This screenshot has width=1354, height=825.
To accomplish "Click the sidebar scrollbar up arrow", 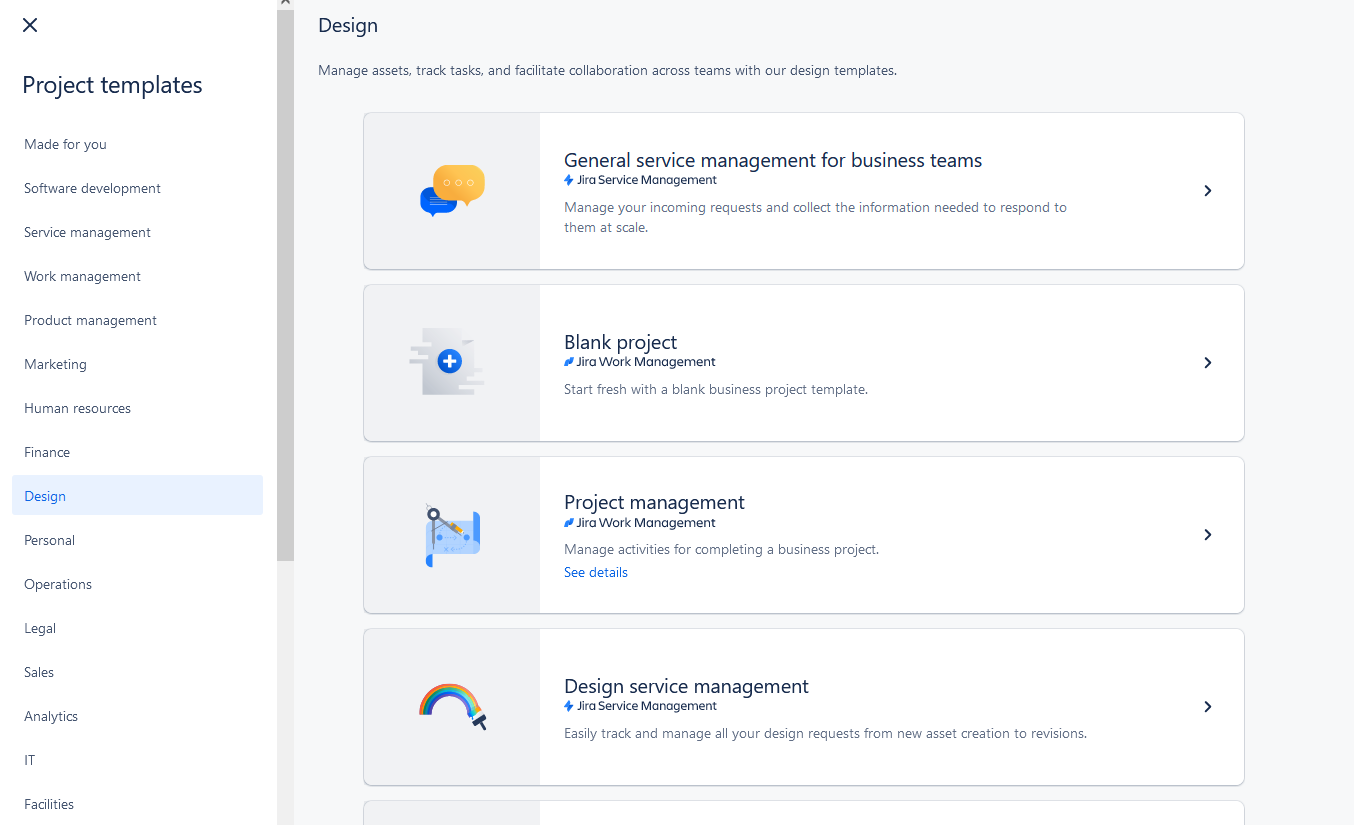I will 286,3.
